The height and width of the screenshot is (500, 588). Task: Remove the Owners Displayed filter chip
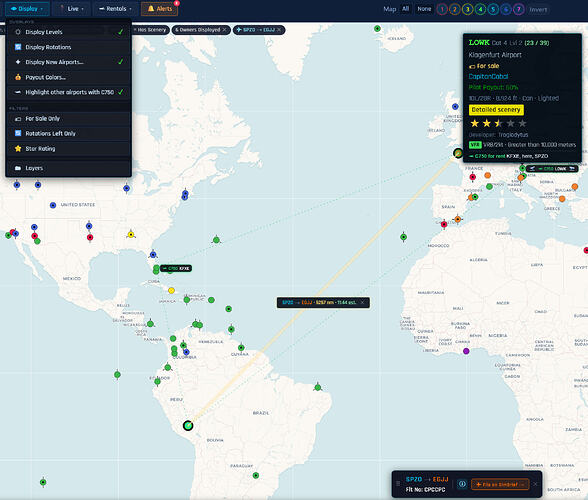tap(224, 30)
